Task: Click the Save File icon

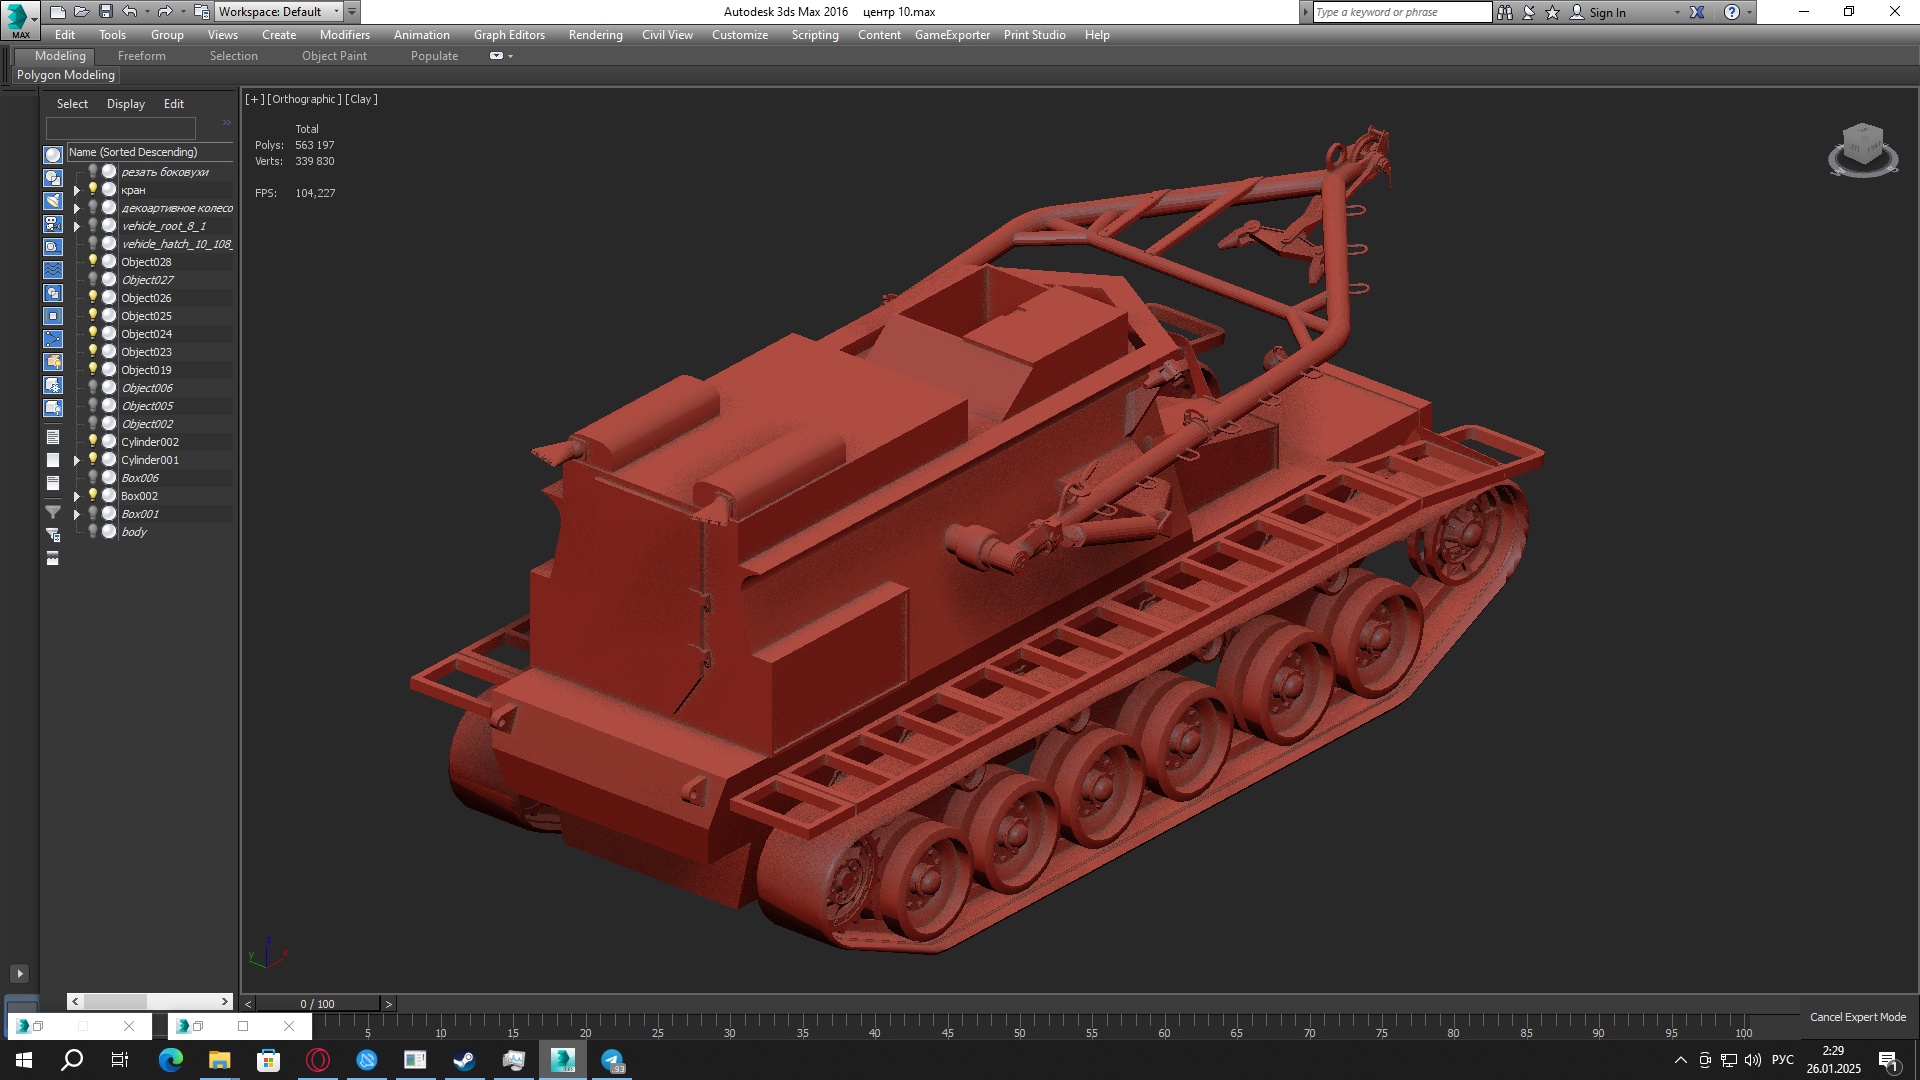Action: [x=105, y=12]
